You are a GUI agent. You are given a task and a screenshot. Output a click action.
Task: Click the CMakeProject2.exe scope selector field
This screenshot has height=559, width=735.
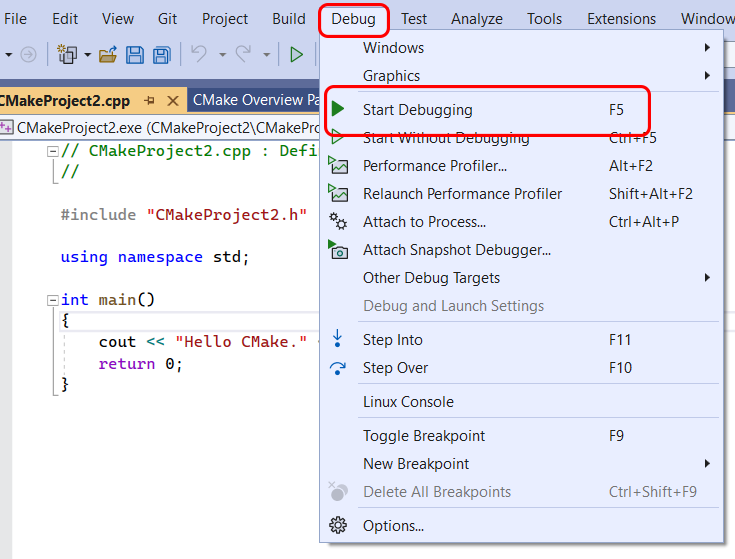(x=160, y=128)
